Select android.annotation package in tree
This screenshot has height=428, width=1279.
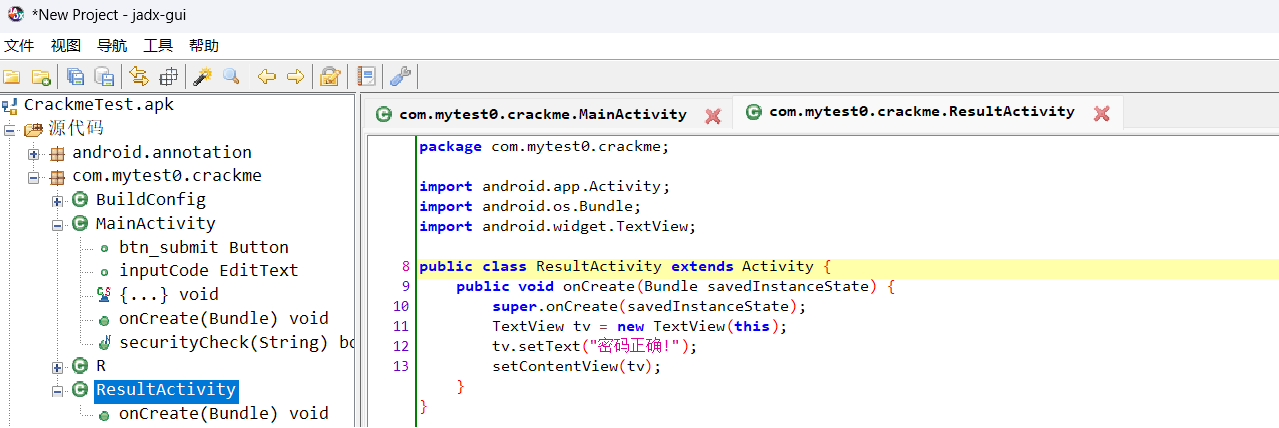tap(162, 152)
